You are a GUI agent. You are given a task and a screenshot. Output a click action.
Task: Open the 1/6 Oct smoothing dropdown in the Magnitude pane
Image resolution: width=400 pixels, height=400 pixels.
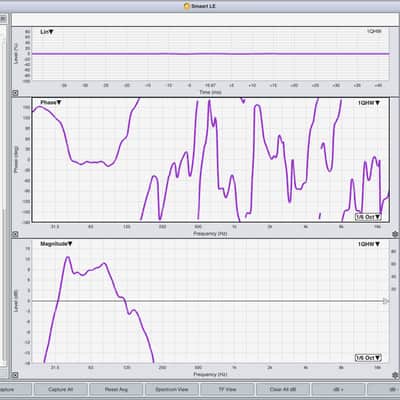[x=368, y=358]
